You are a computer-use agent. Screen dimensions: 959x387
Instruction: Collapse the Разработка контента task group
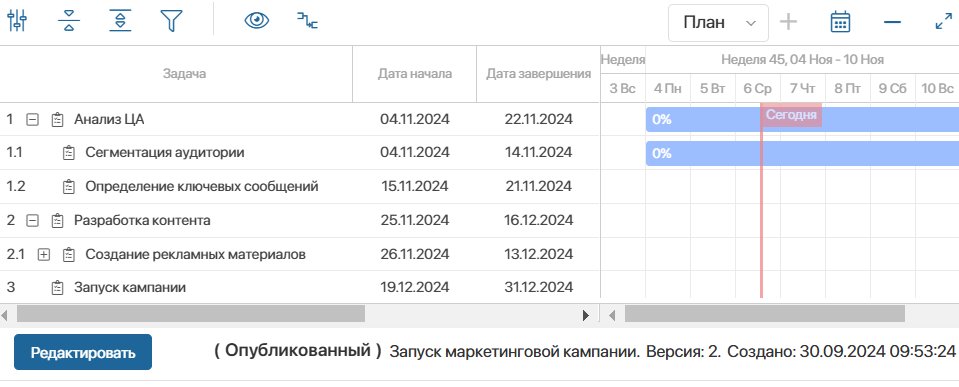33,221
